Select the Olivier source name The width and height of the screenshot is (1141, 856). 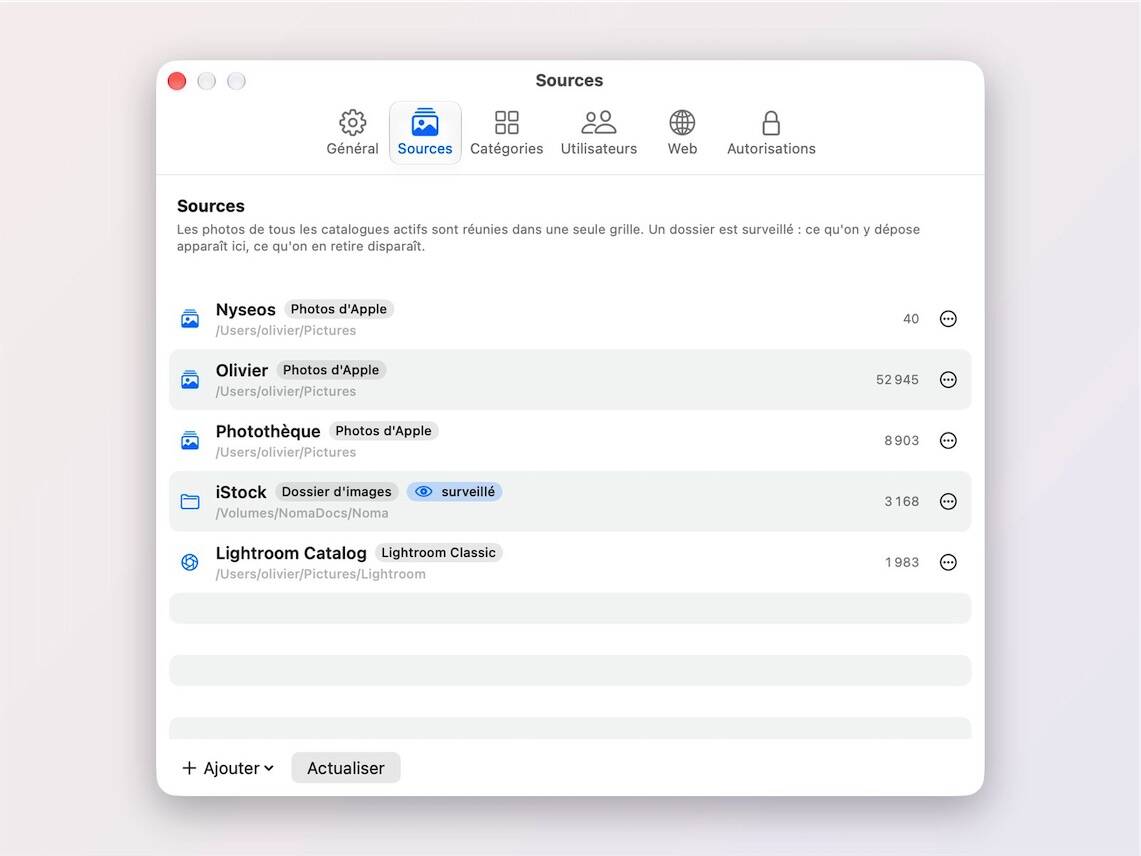(x=242, y=370)
